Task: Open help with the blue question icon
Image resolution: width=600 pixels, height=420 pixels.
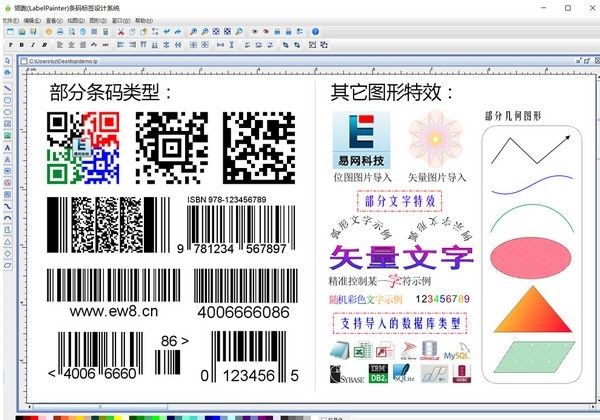Action: pyautogui.click(x=315, y=32)
